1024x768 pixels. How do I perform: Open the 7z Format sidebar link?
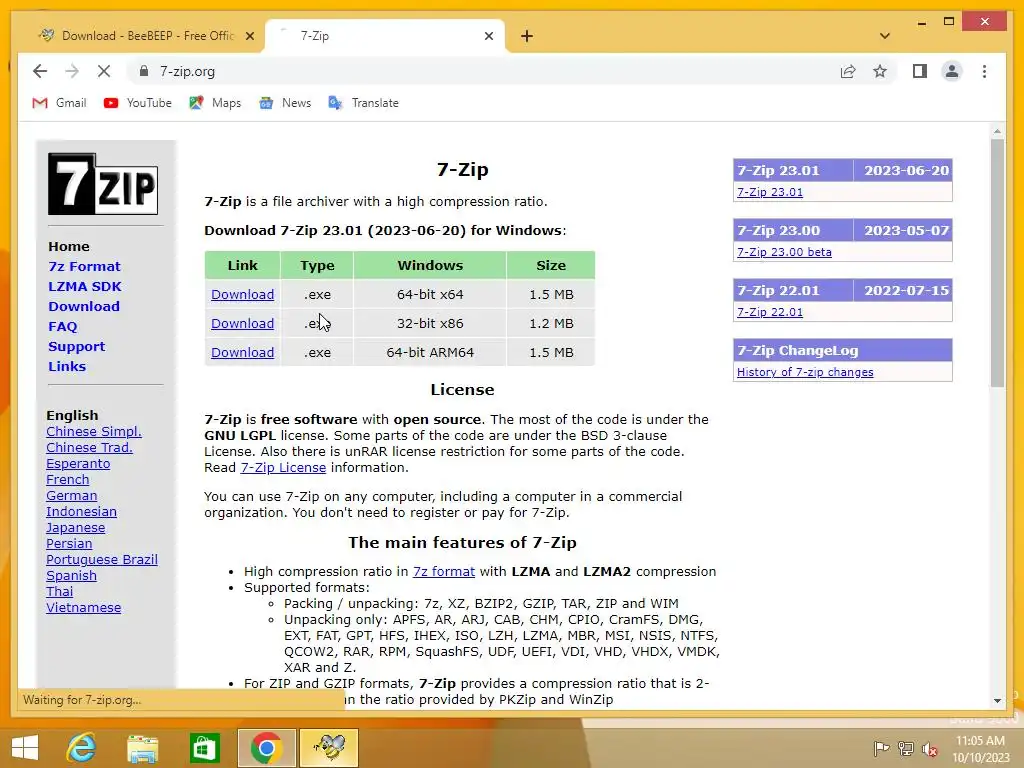(84, 266)
